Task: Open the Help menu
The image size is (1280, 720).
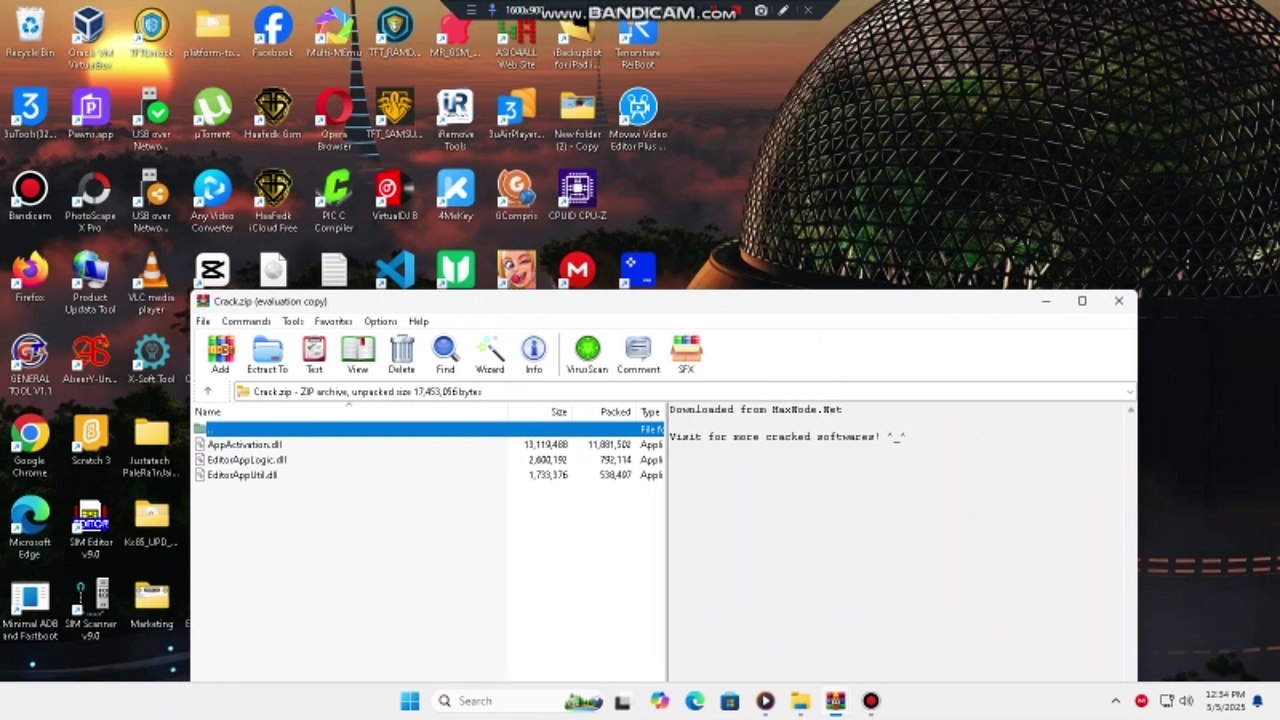Action: pyautogui.click(x=419, y=321)
